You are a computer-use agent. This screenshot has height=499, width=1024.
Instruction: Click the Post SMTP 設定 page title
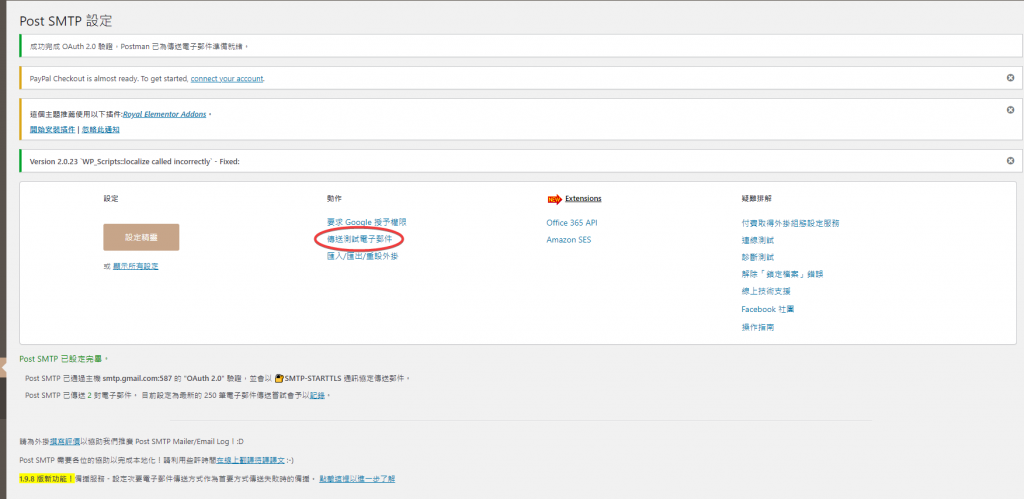click(x=66, y=21)
